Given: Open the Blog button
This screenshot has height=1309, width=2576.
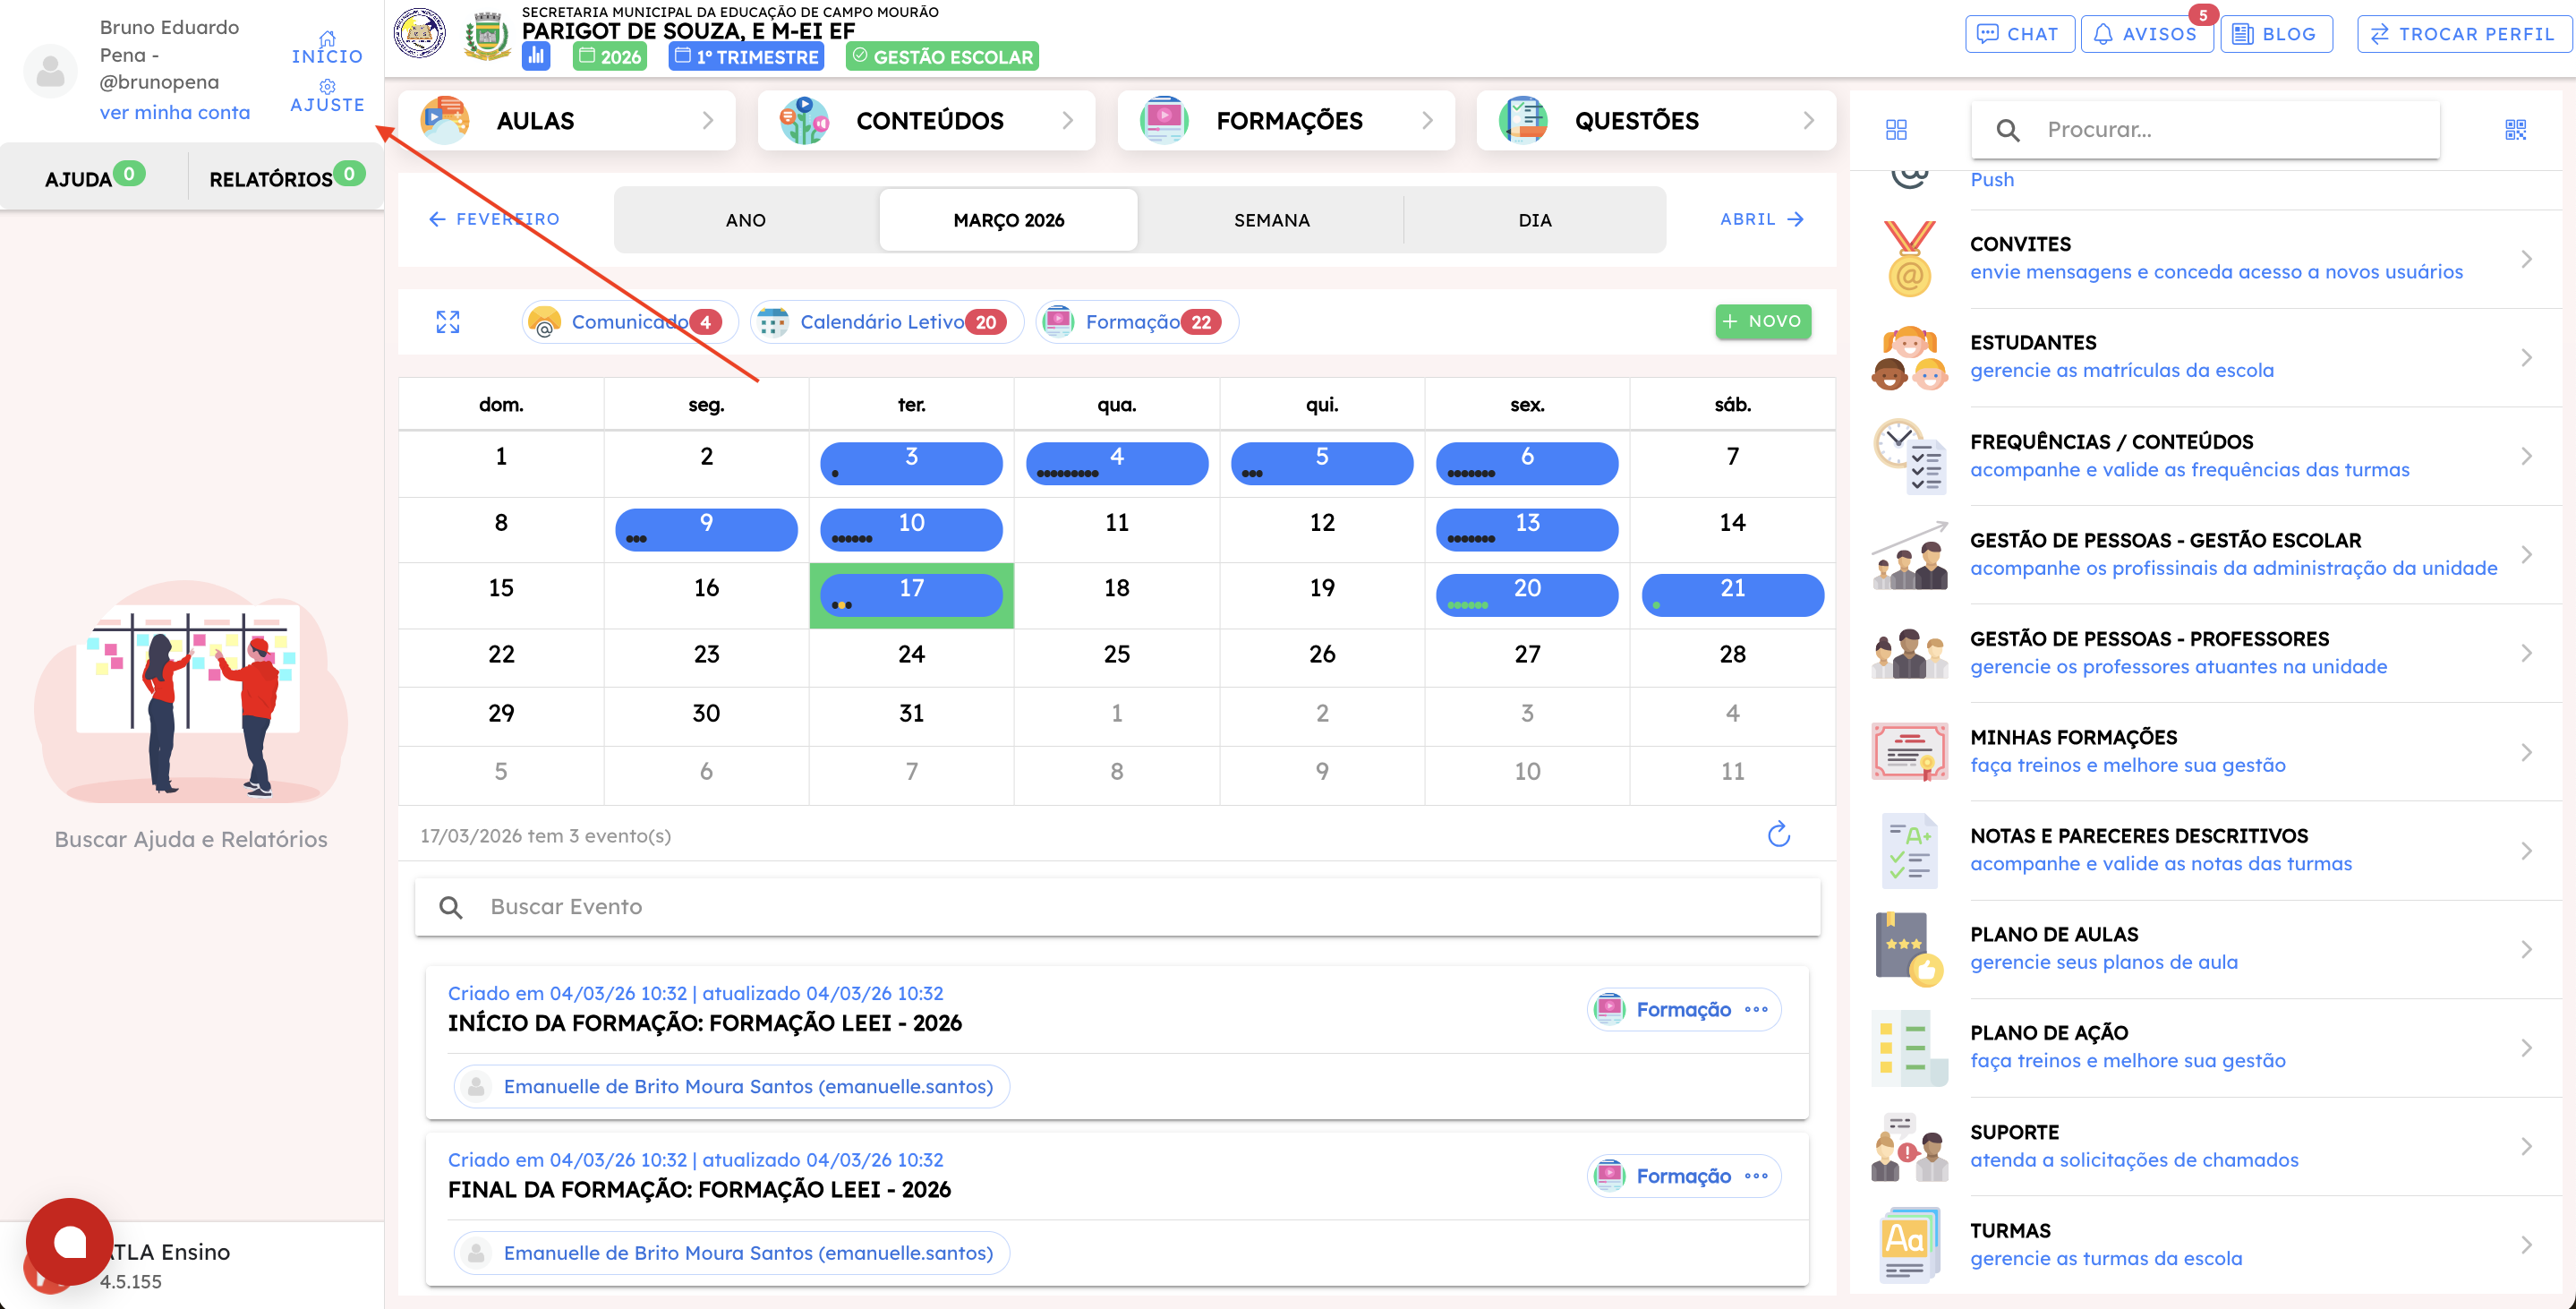Looking at the screenshot, I should coord(2276,34).
